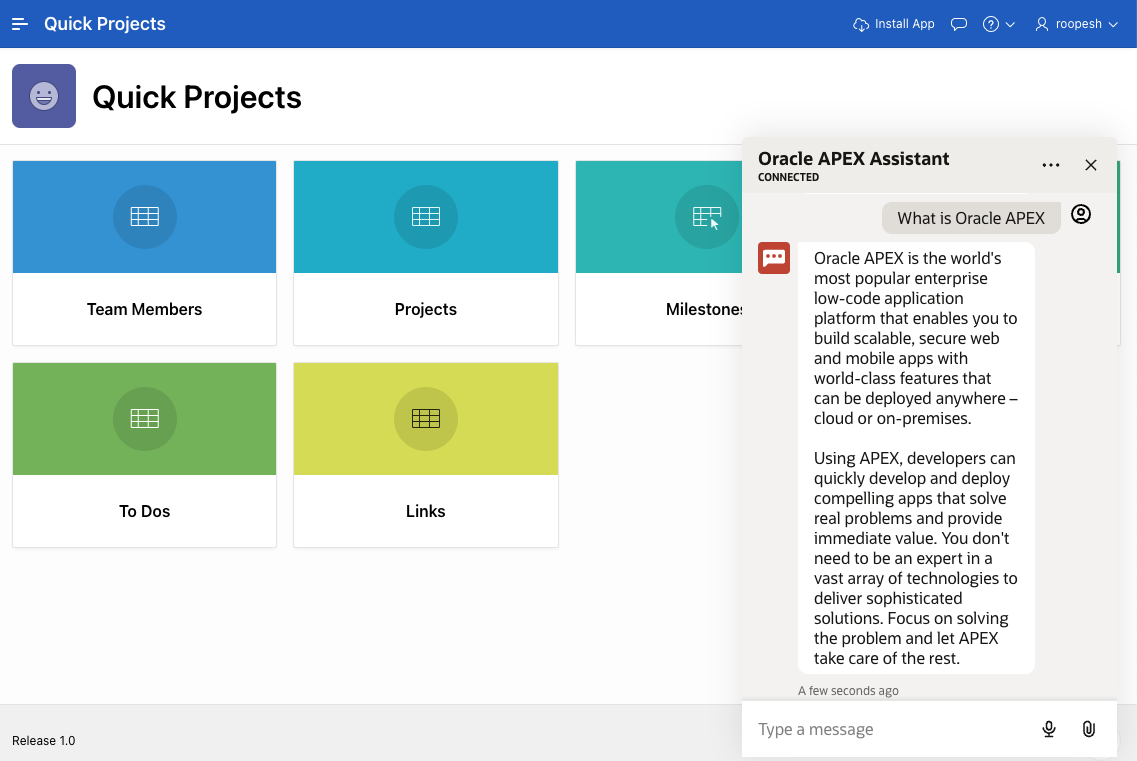Go to the Links card

426,455
